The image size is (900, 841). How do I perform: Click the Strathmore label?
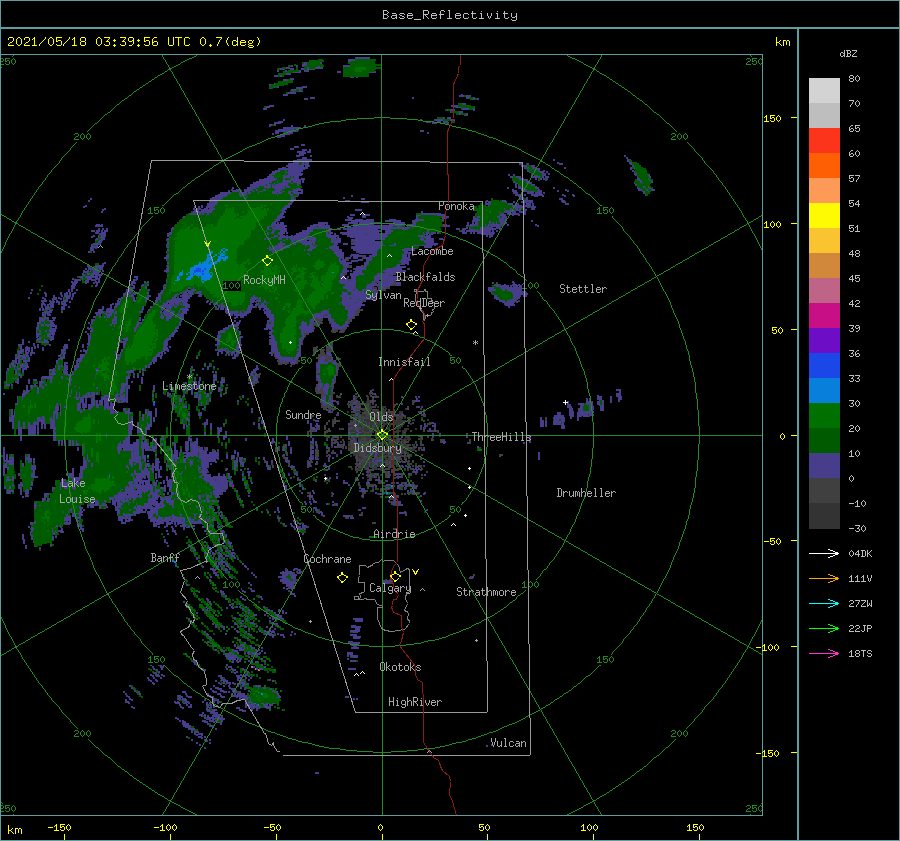[486, 592]
